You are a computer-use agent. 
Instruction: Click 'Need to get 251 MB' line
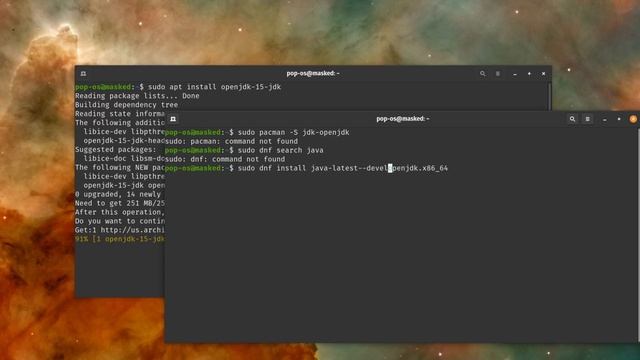pyautogui.click(x=120, y=203)
